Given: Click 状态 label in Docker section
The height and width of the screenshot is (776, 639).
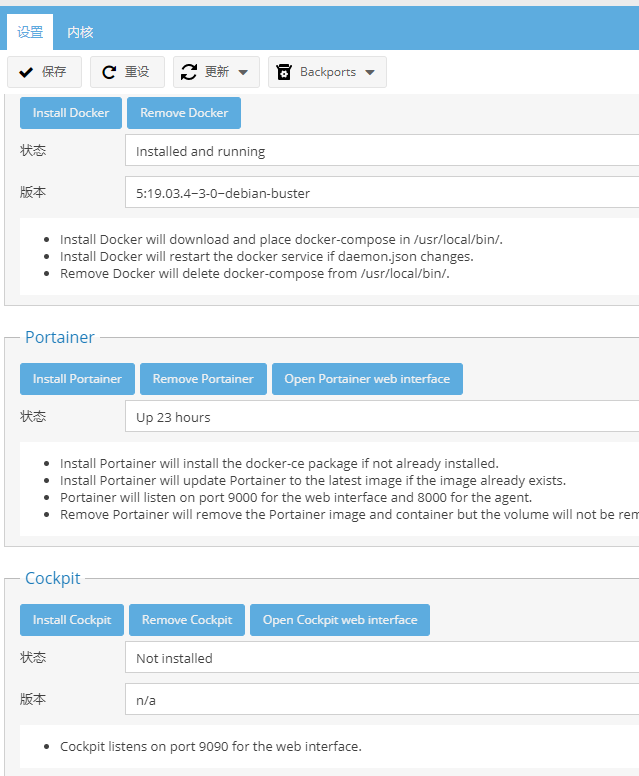Looking at the screenshot, I should coord(33,150).
